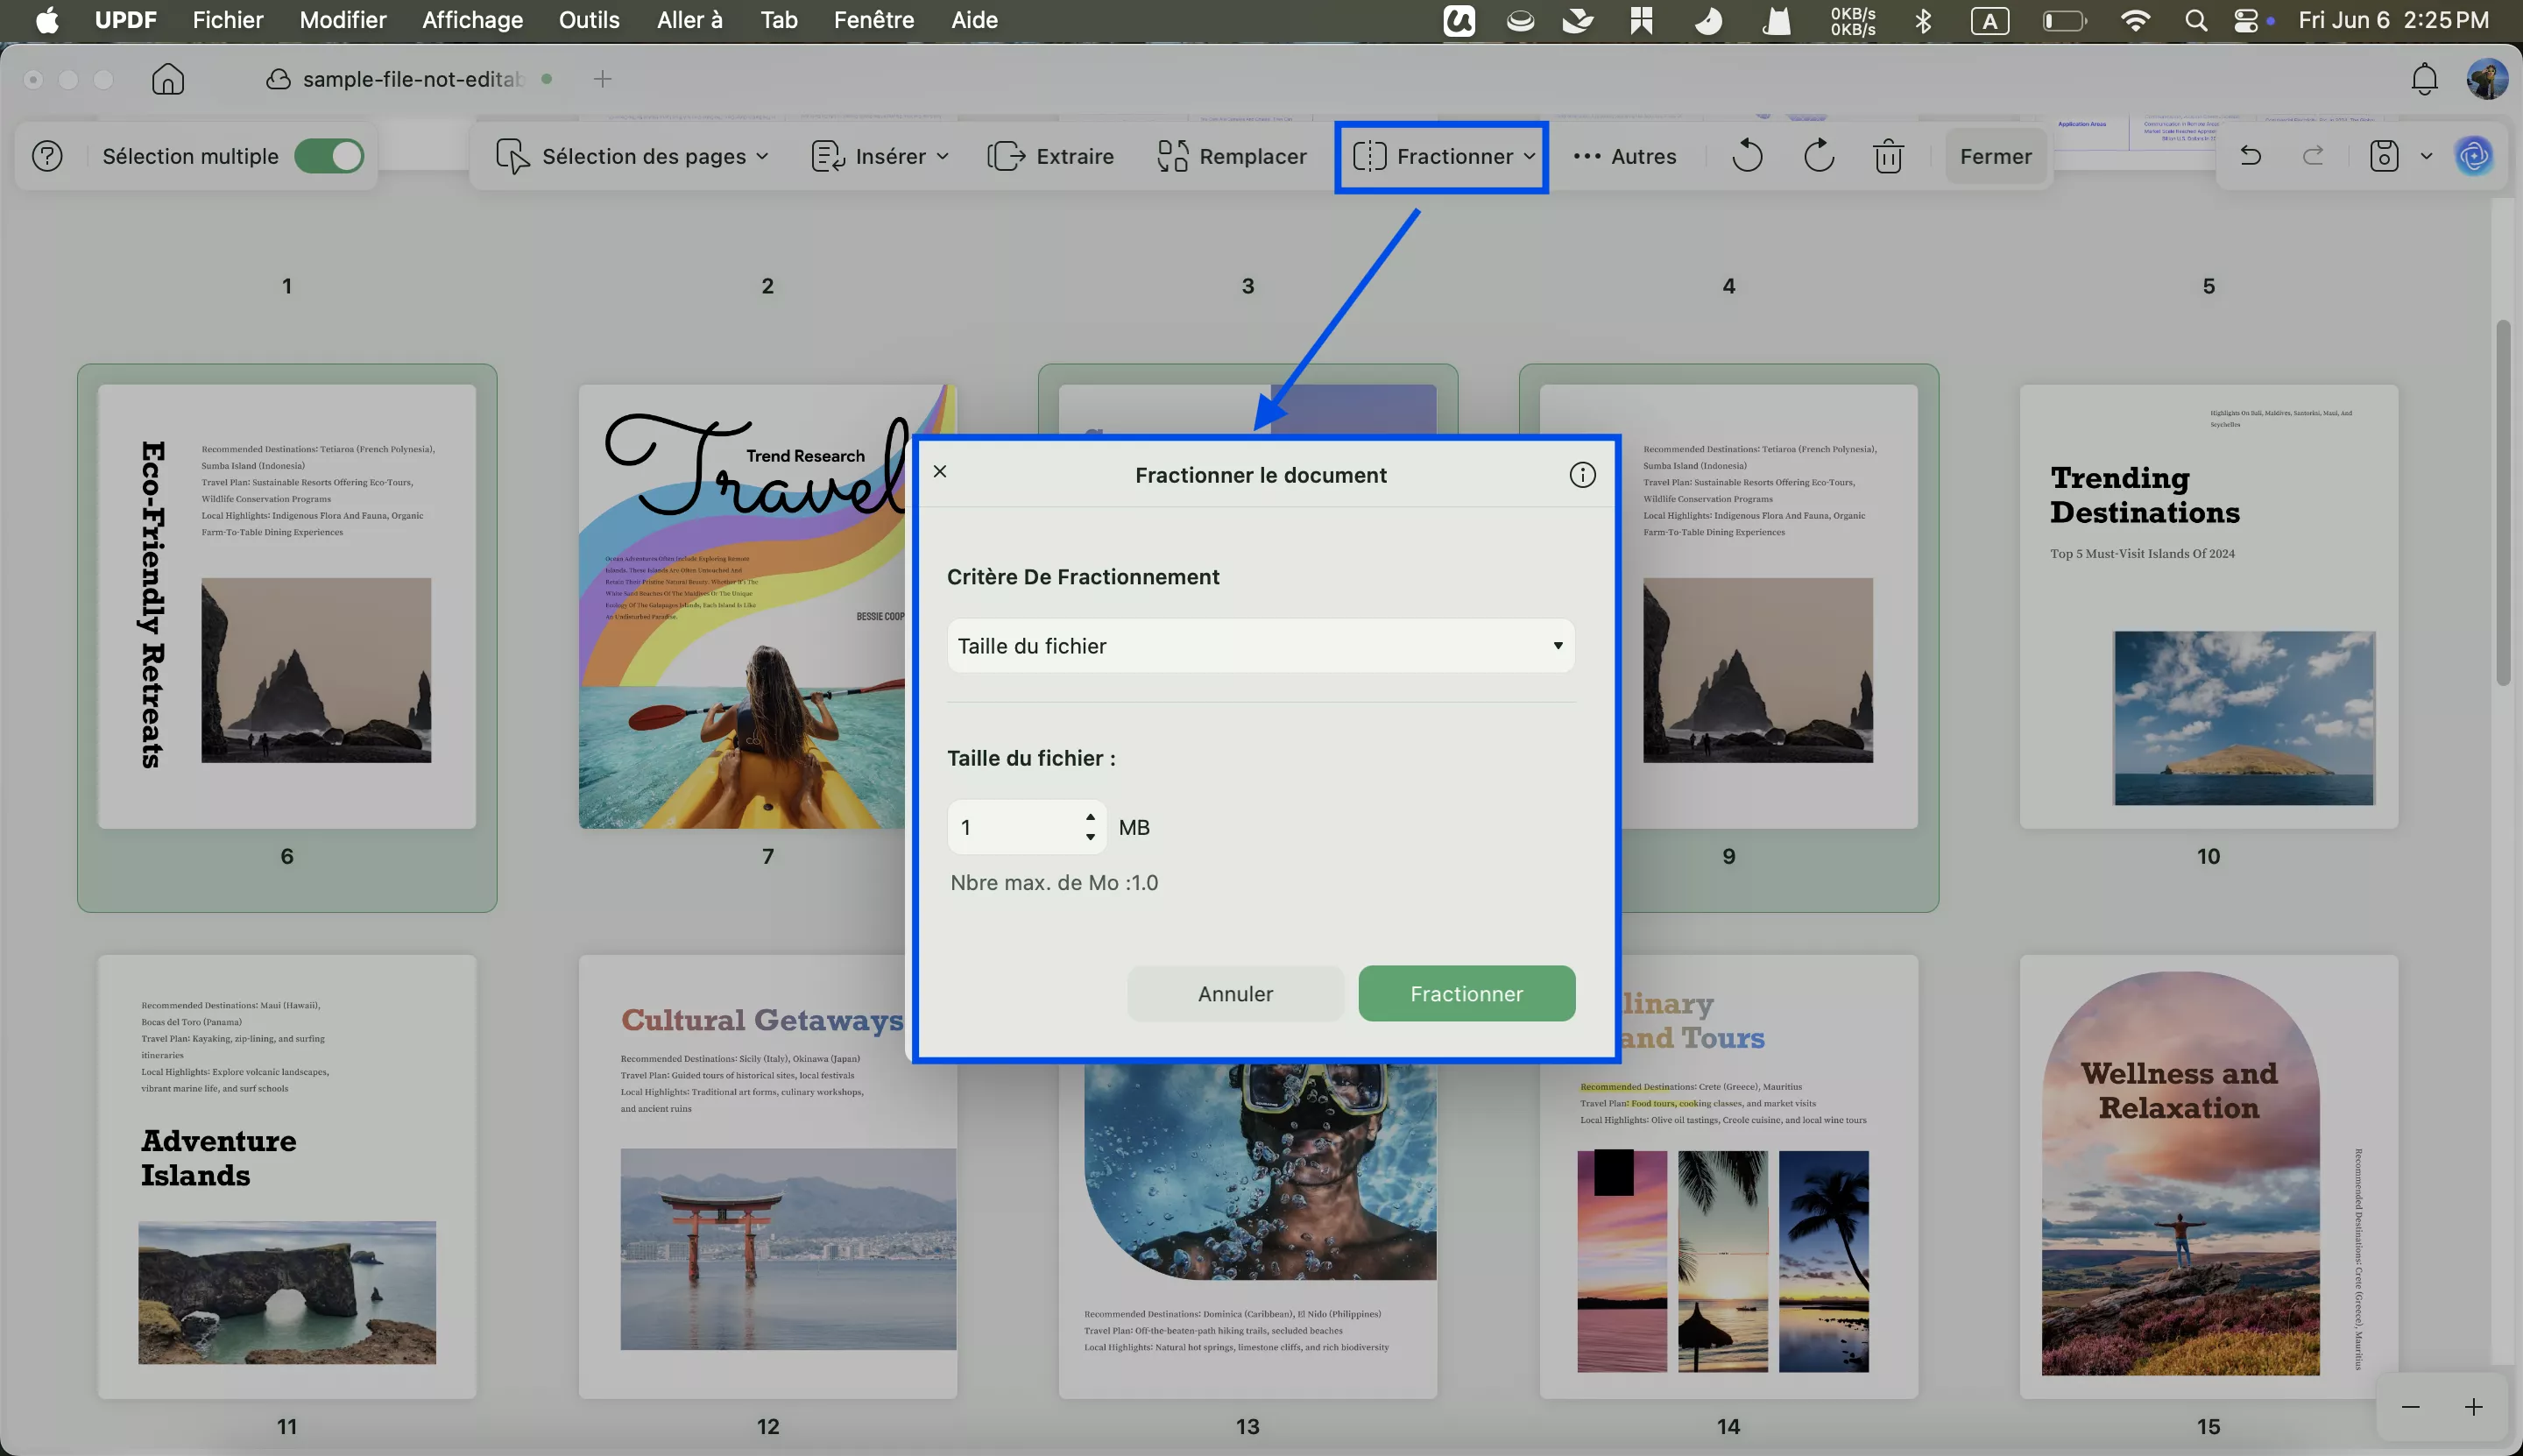Open Sélection des pages dropdown

point(632,156)
